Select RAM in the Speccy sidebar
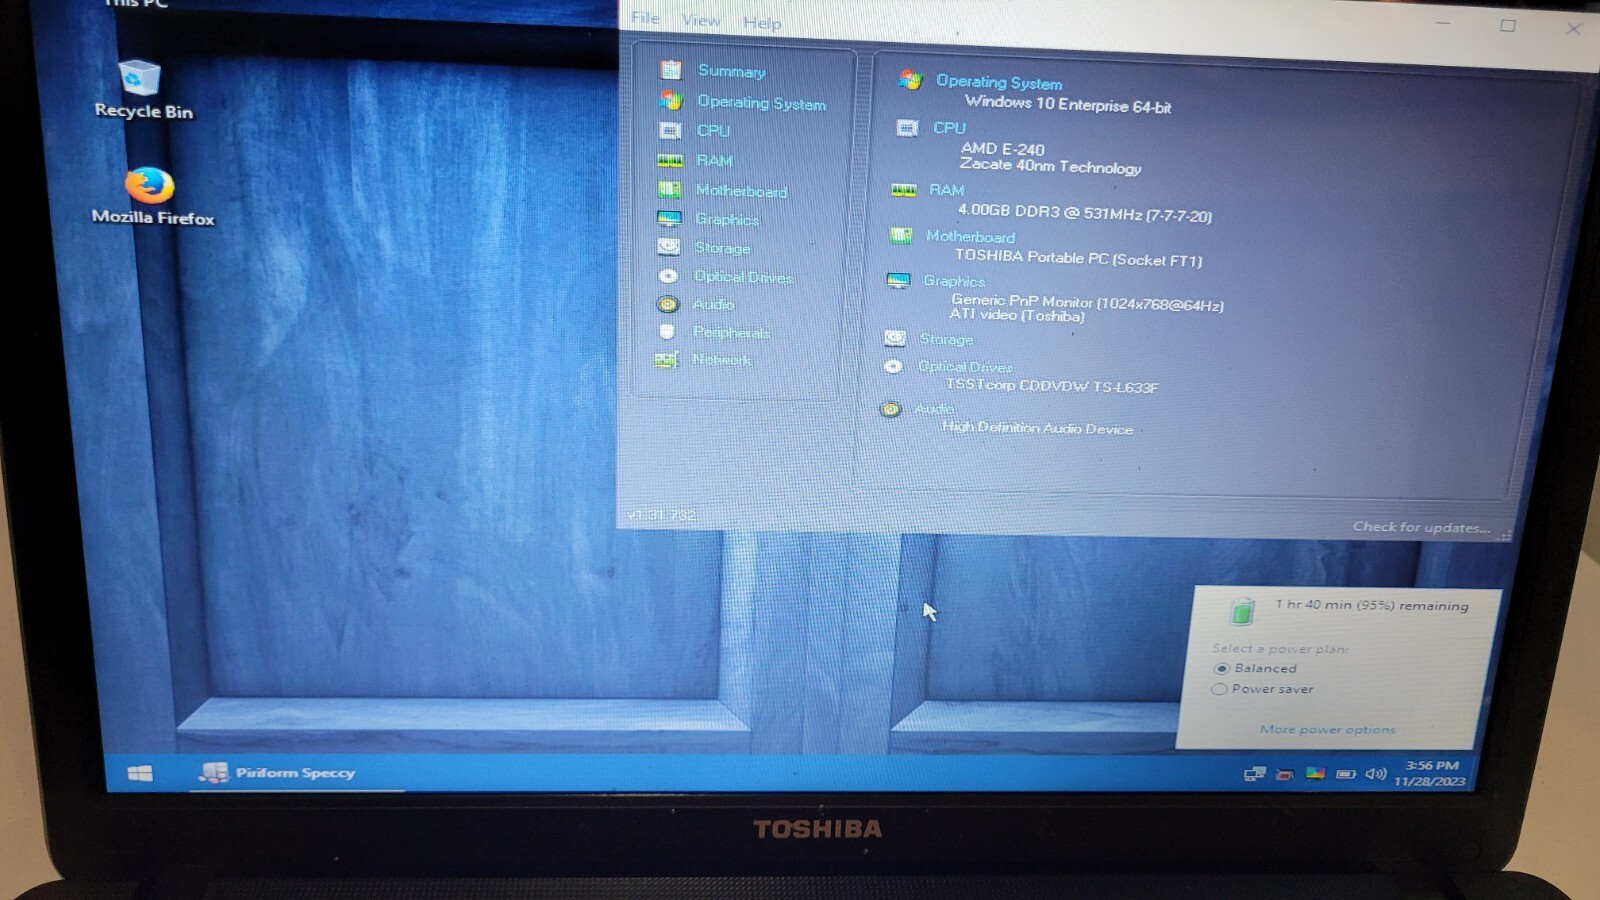This screenshot has height=900, width=1600. pos(714,160)
